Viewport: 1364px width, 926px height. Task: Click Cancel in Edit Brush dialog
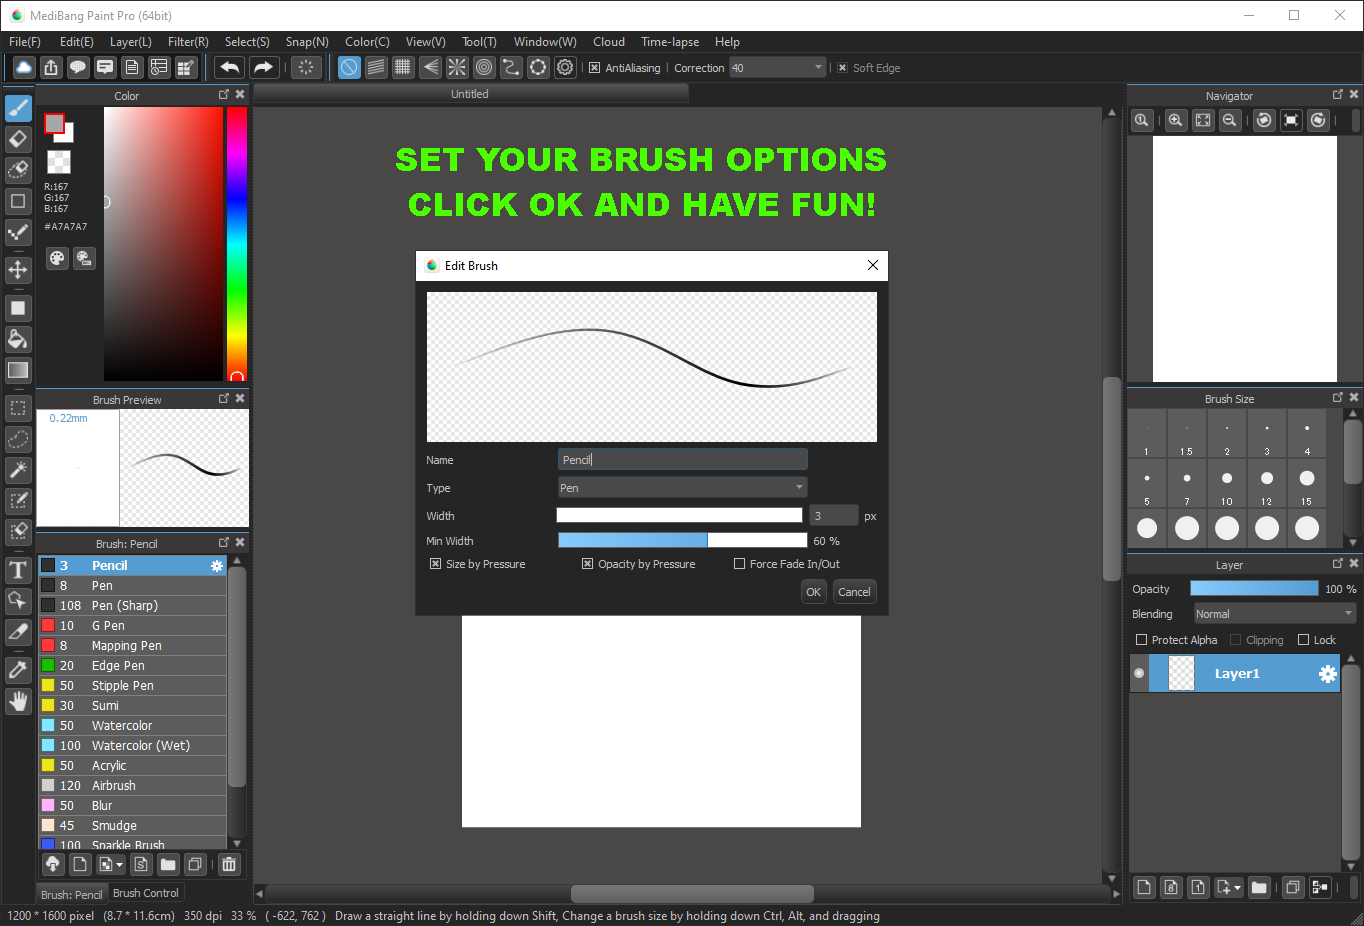(854, 592)
